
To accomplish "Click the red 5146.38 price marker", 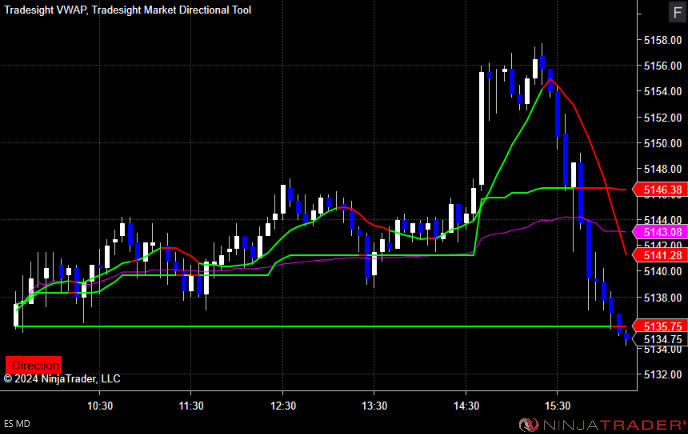I will pos(660,190).
